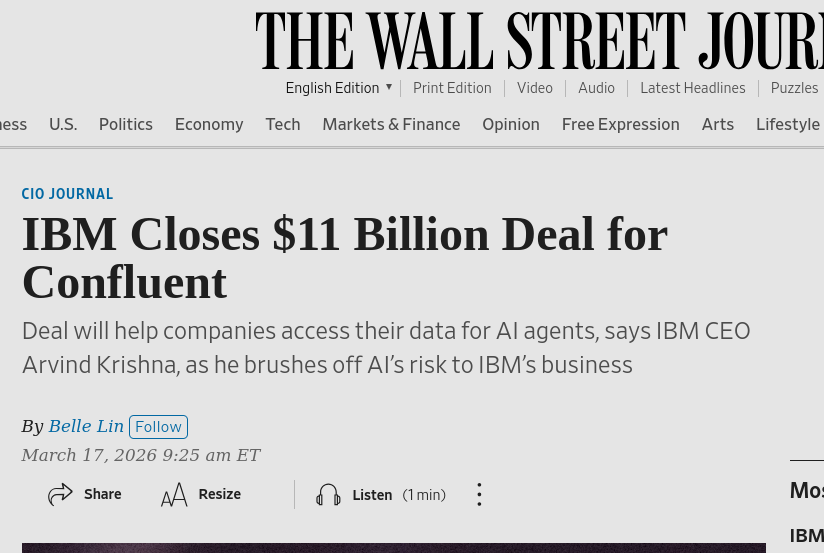The image size is (824, 553).
Task: Navigate to Markets & Finance
Action: (391, 124)
